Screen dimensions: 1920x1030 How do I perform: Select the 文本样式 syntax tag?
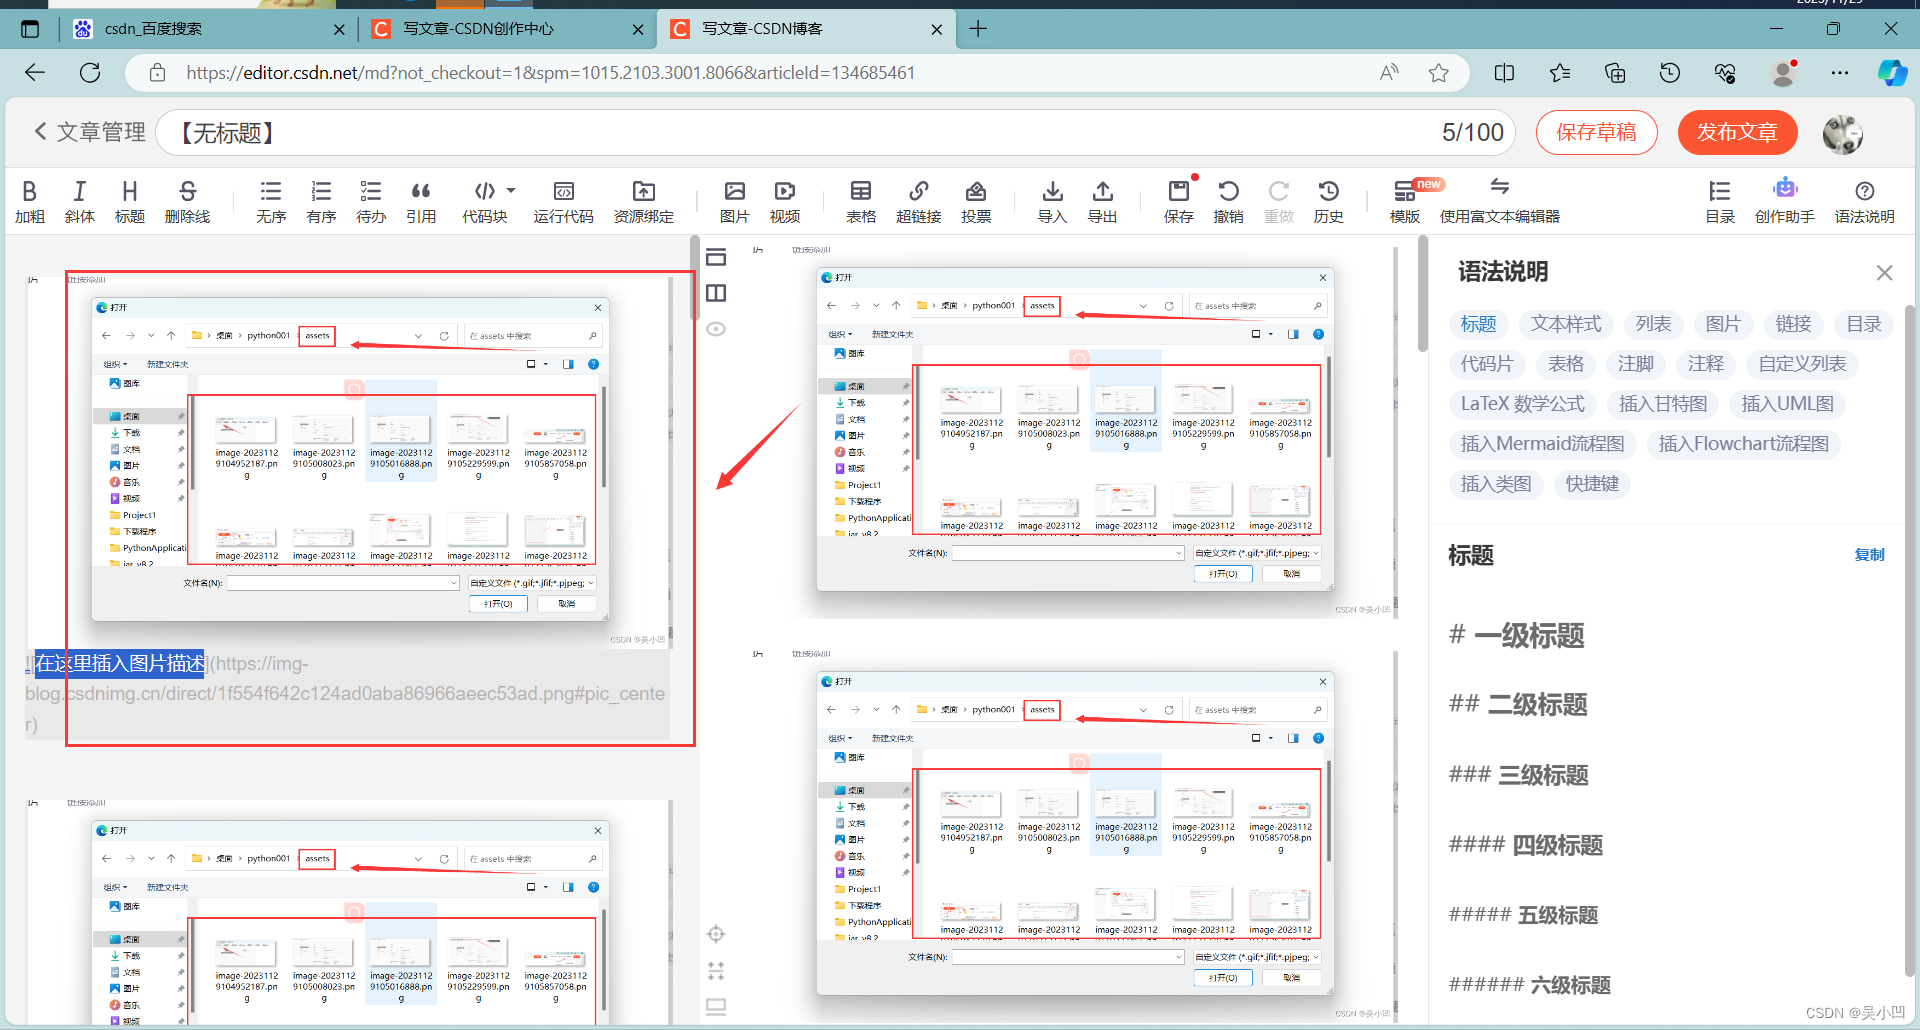click(x=1566, y=324)
